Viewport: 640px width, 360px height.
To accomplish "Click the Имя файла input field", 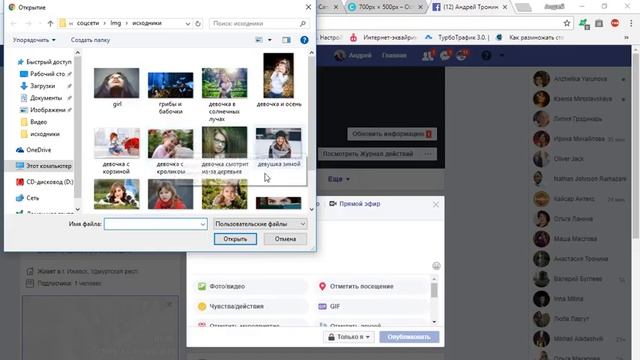I will (152, 224).
